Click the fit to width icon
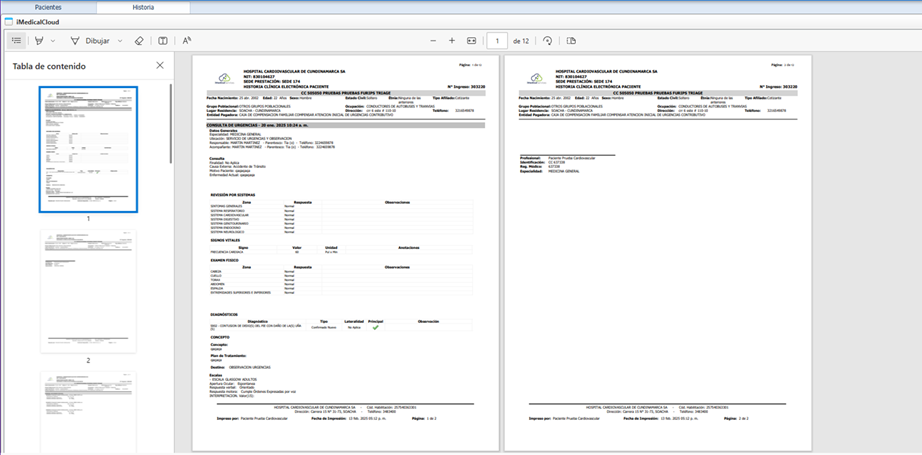 [x=473, y=41]
